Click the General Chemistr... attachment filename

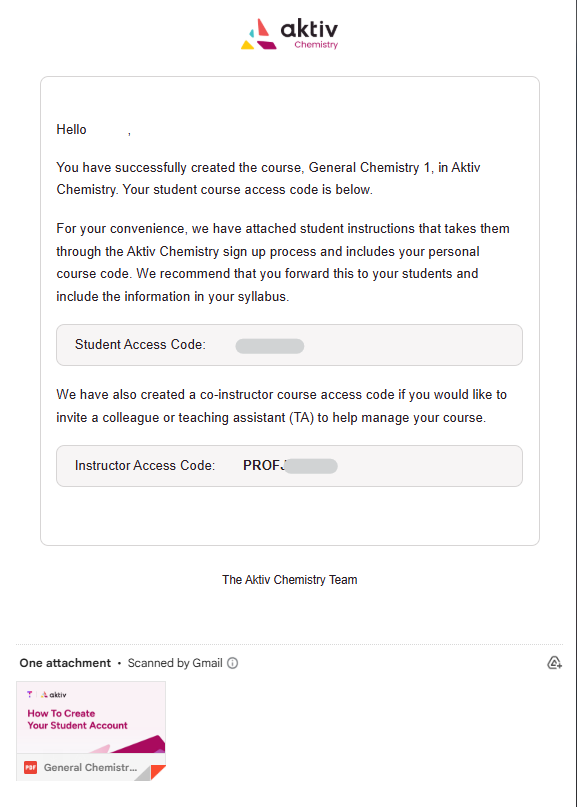tap(91, 767)
